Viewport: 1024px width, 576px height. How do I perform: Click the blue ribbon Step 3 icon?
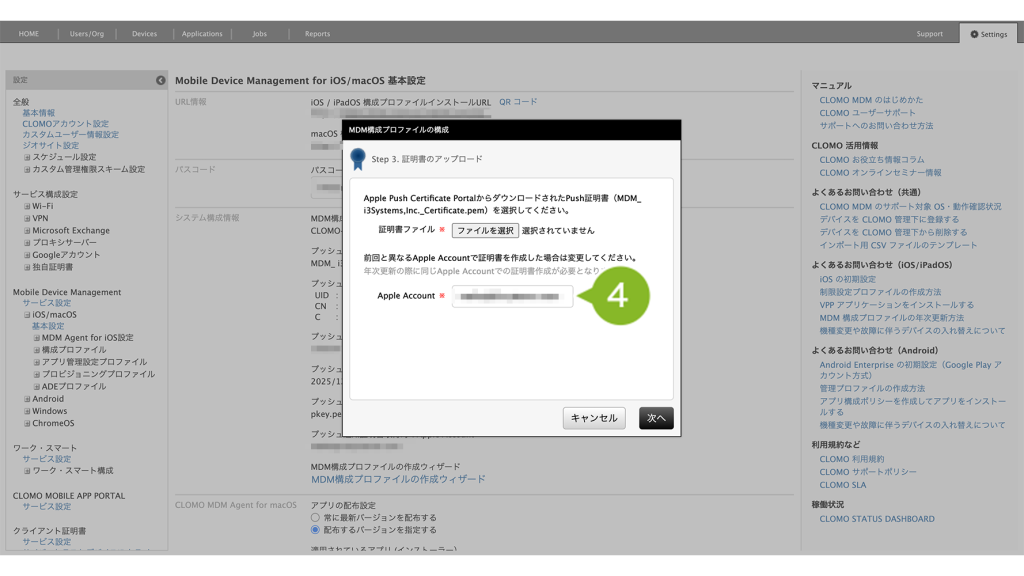tap(358, 159)
